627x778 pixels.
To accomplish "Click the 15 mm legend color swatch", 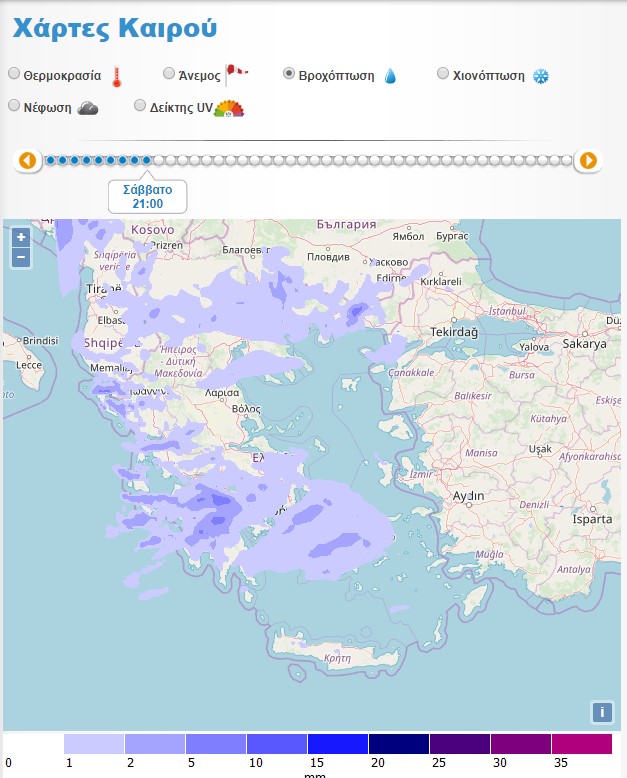I will click(x=338, y=744).
